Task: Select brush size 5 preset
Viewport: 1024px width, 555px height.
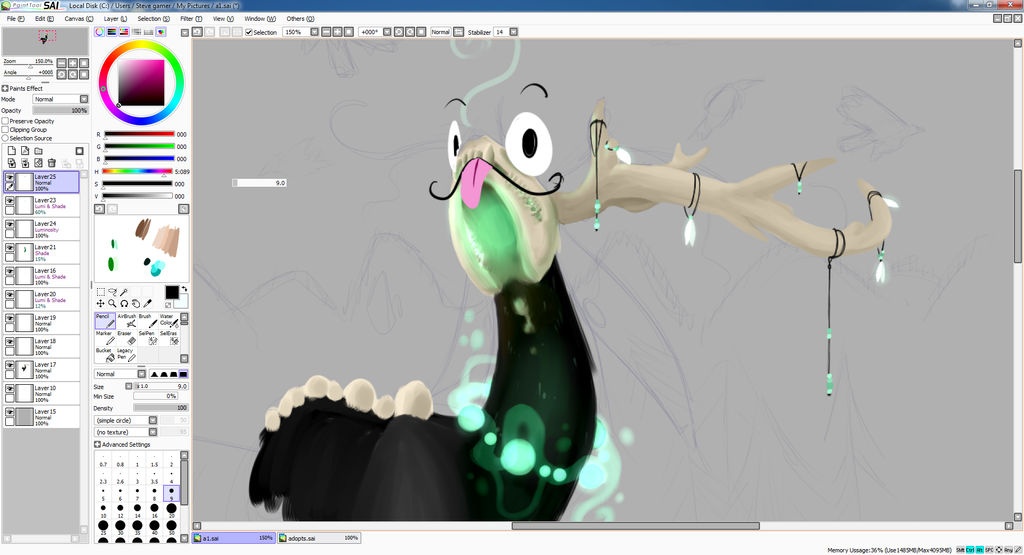Action: pos(103,492)
